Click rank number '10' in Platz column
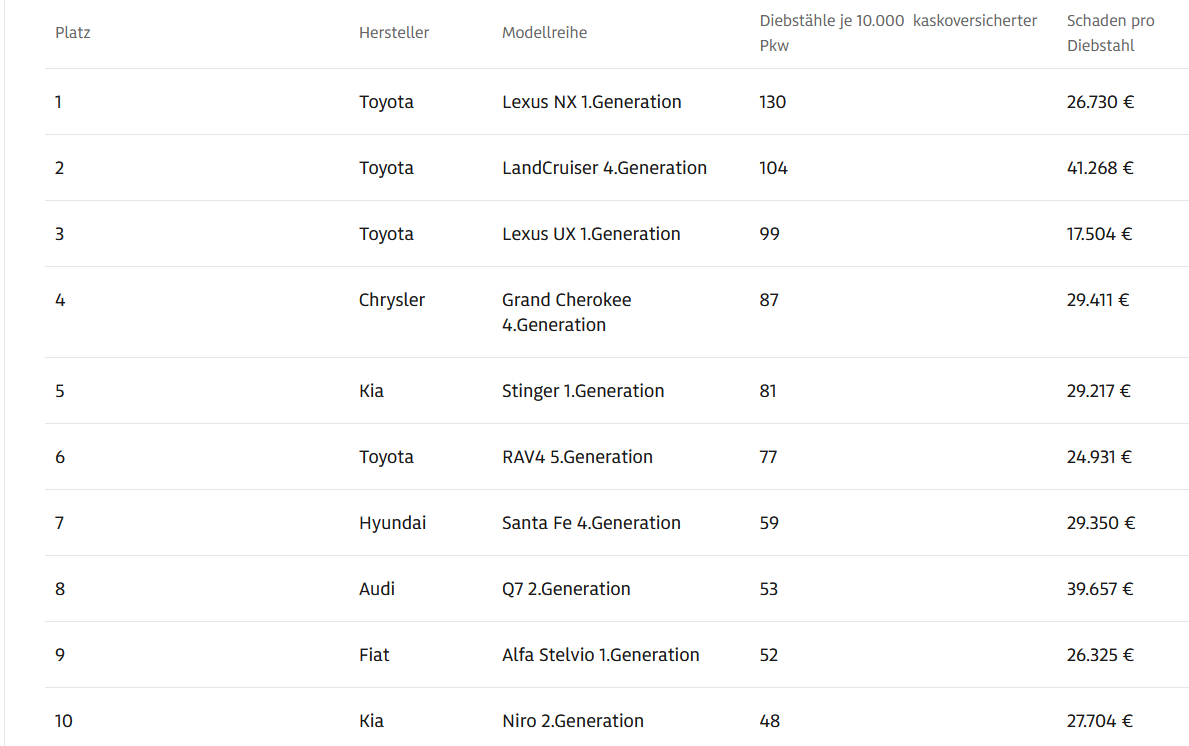The width and height of the screenshot is (1189, 746). pyautogui.click(x=64, y=720)
